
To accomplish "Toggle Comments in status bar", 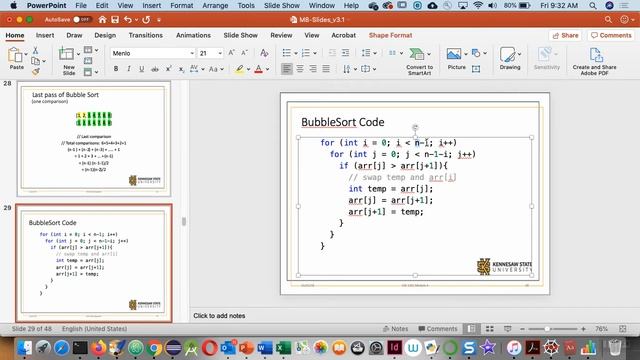I will pos(438,329).
